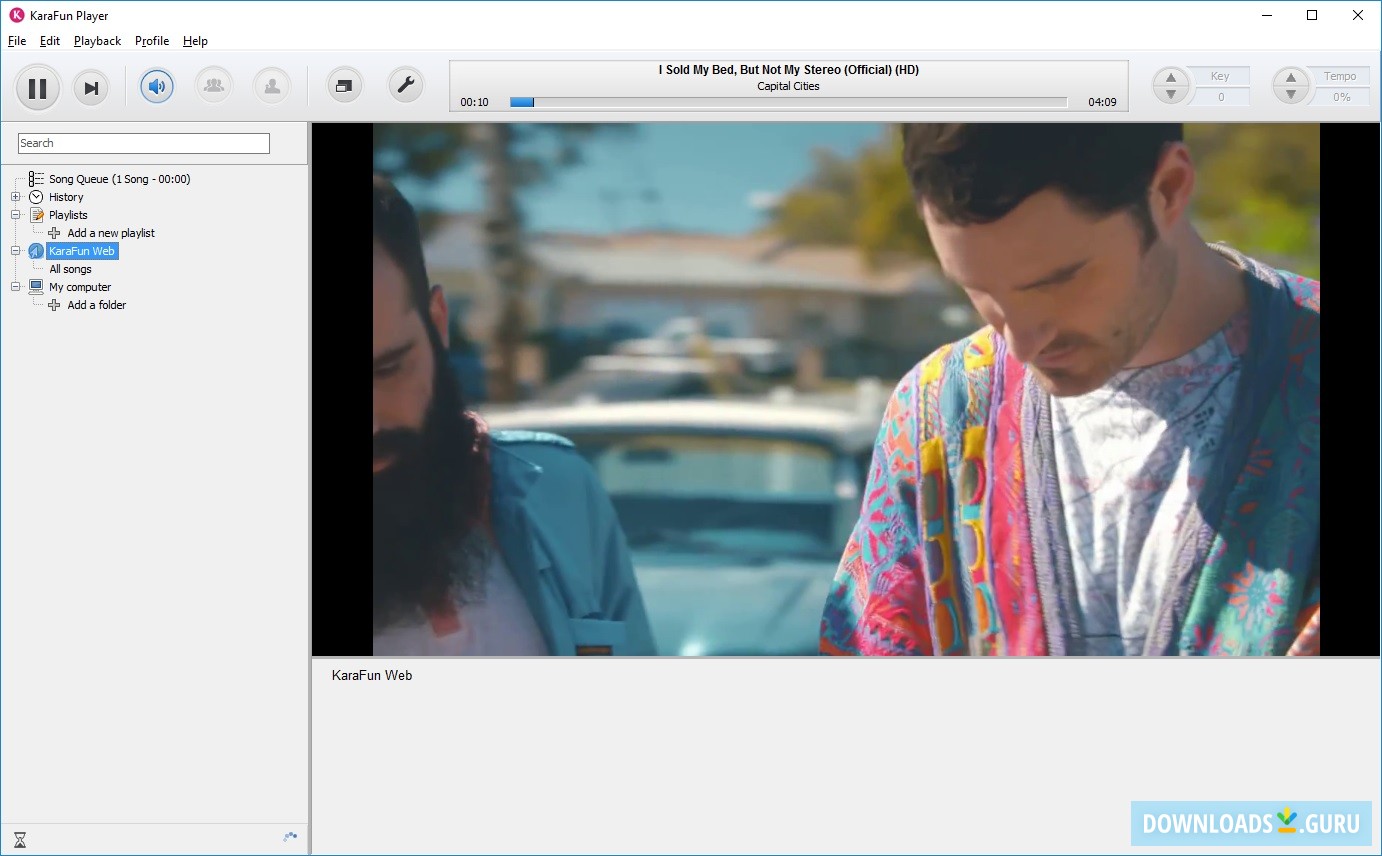Lower the Tempo with down arrow
Screen dimensions: 1382x856
[1290, 95]
